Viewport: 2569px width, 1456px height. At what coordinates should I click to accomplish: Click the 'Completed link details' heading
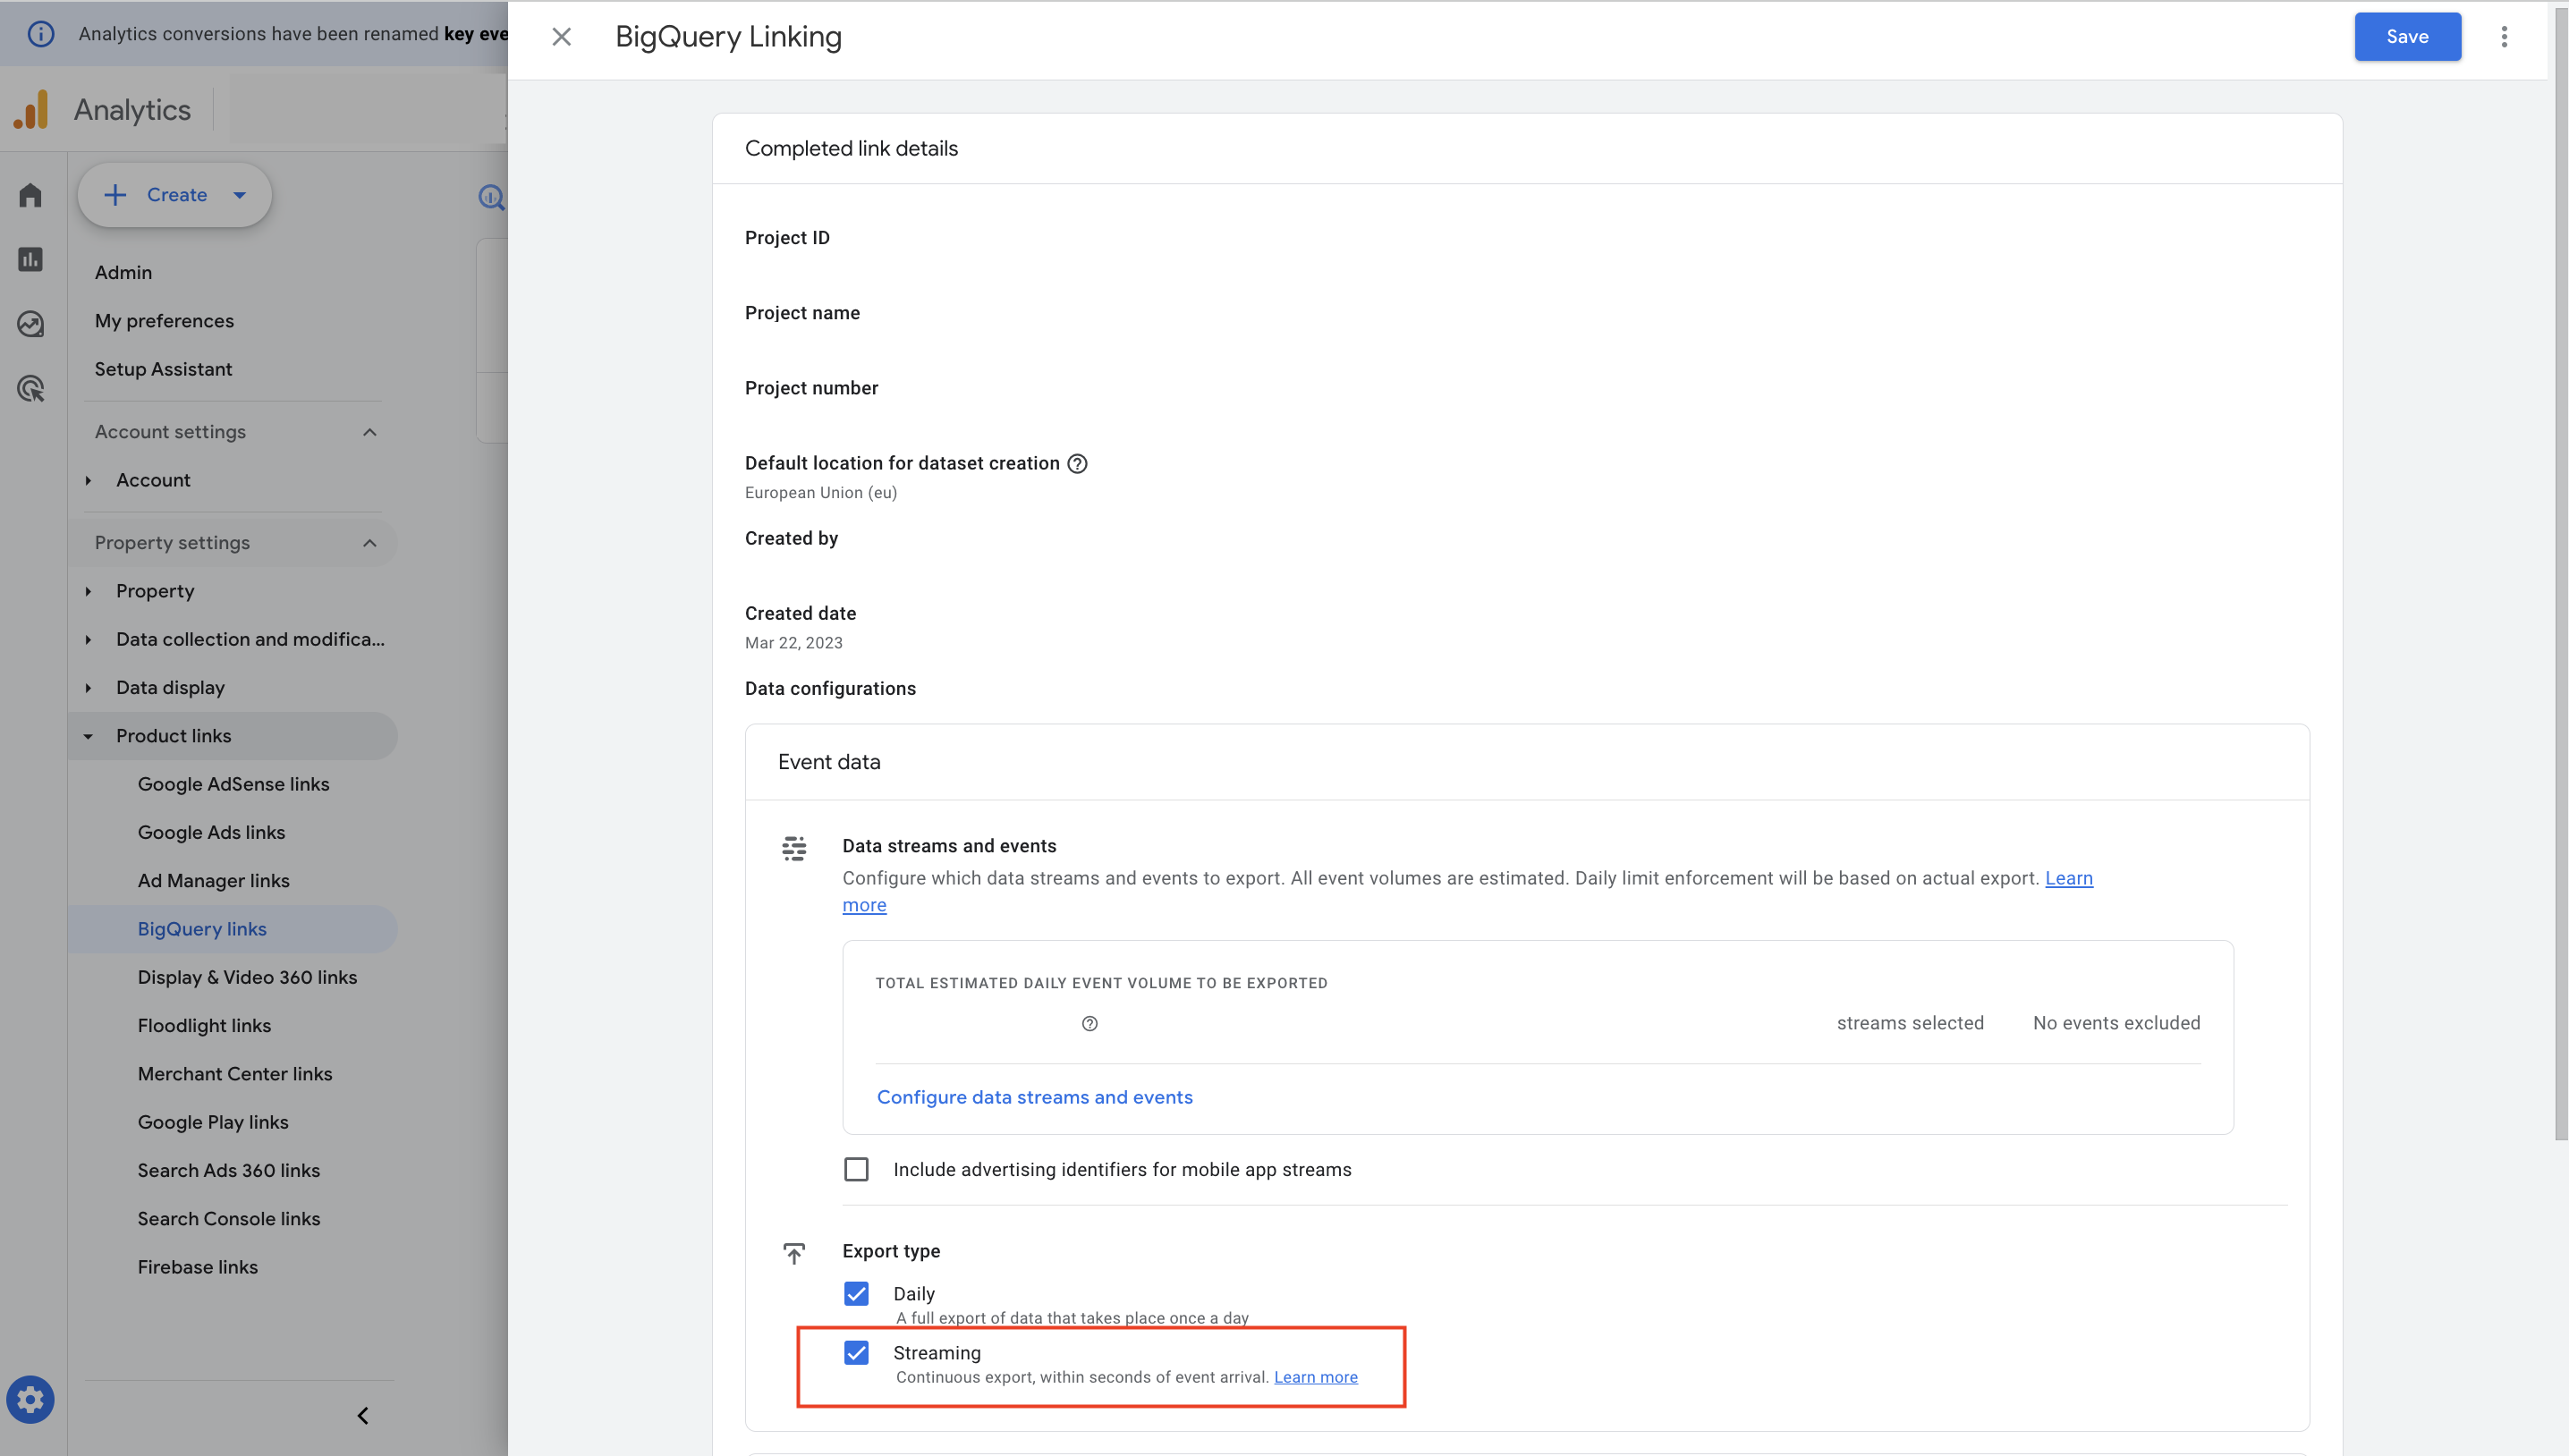coord(851,148)
